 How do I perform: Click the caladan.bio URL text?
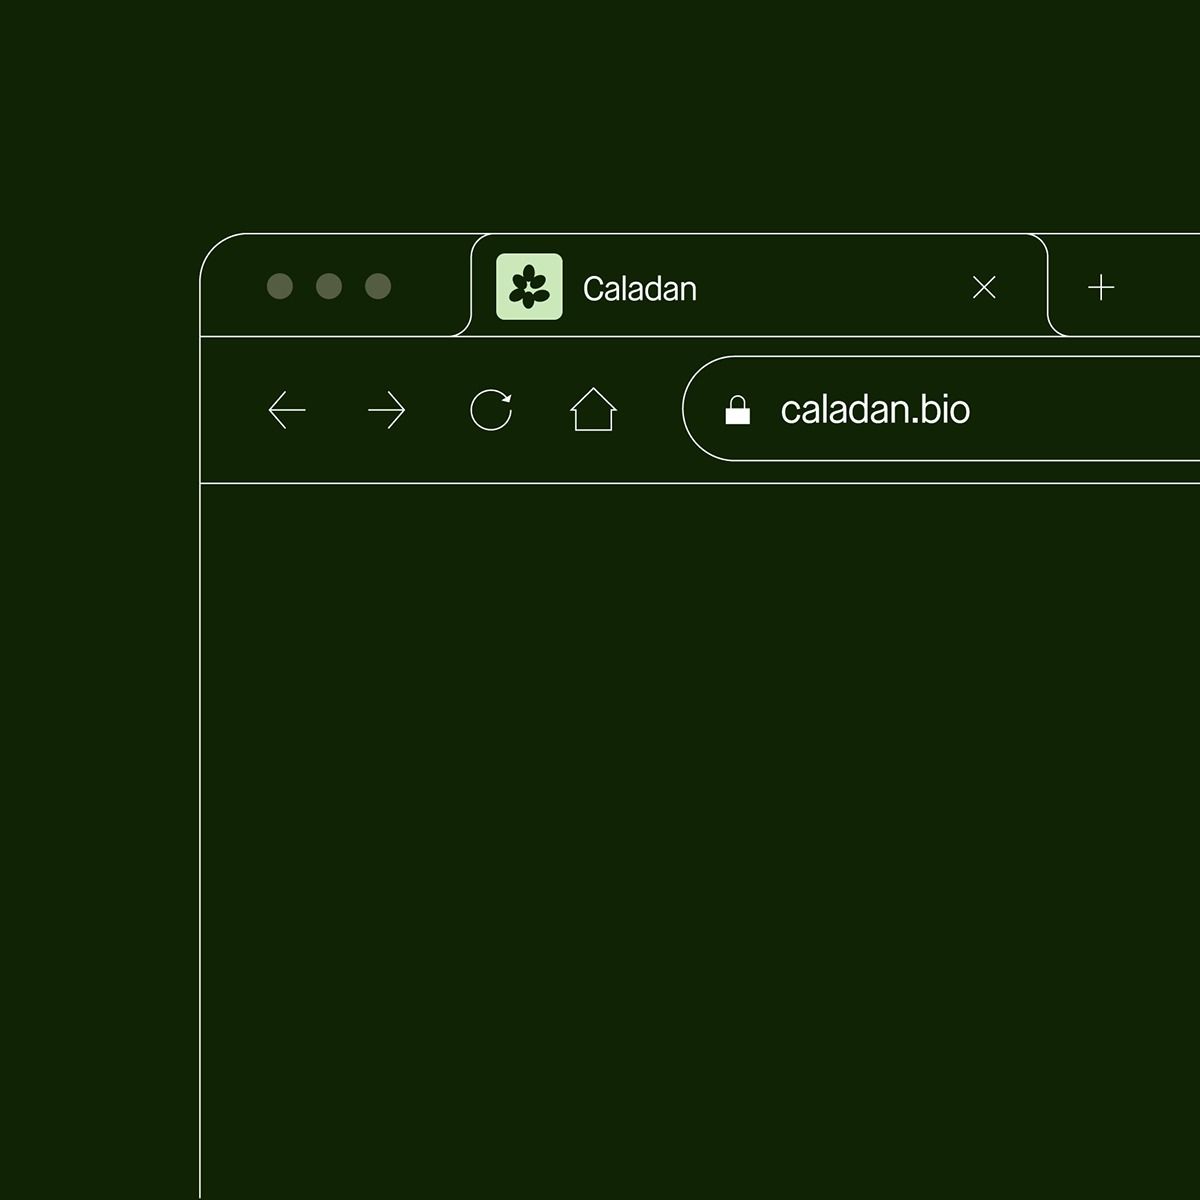pos(875,410)
